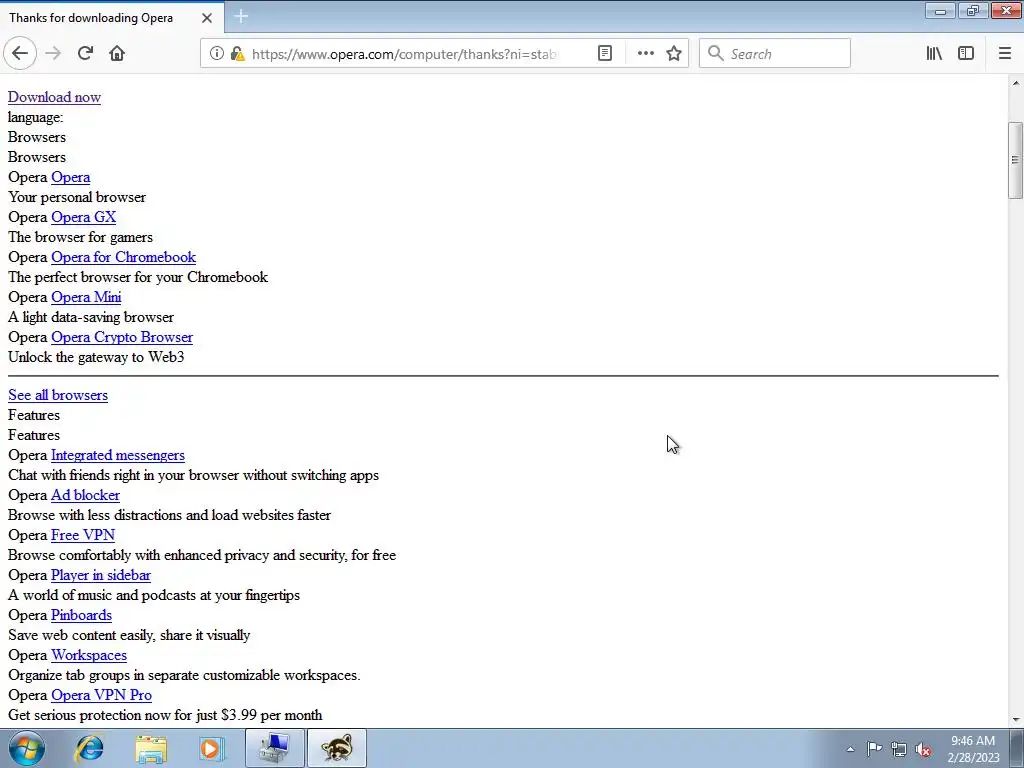Open the Opera GX link
1024x768 pixels.
tap(84, 217)
